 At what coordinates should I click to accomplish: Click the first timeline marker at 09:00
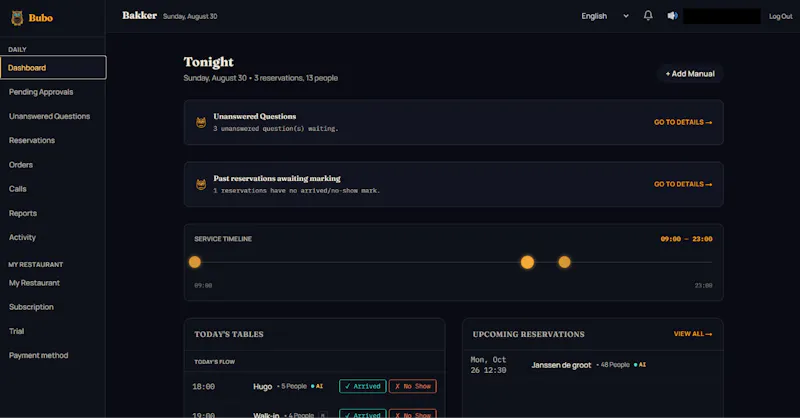pyautogui.click(x=195, y=262)
